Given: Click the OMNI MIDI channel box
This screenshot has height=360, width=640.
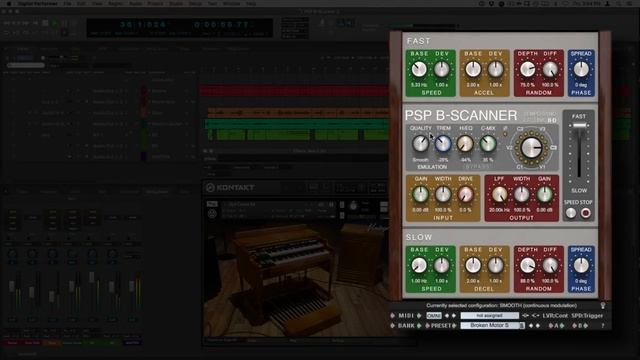Looking at the screenshot, I should click(x=434, y=316).
